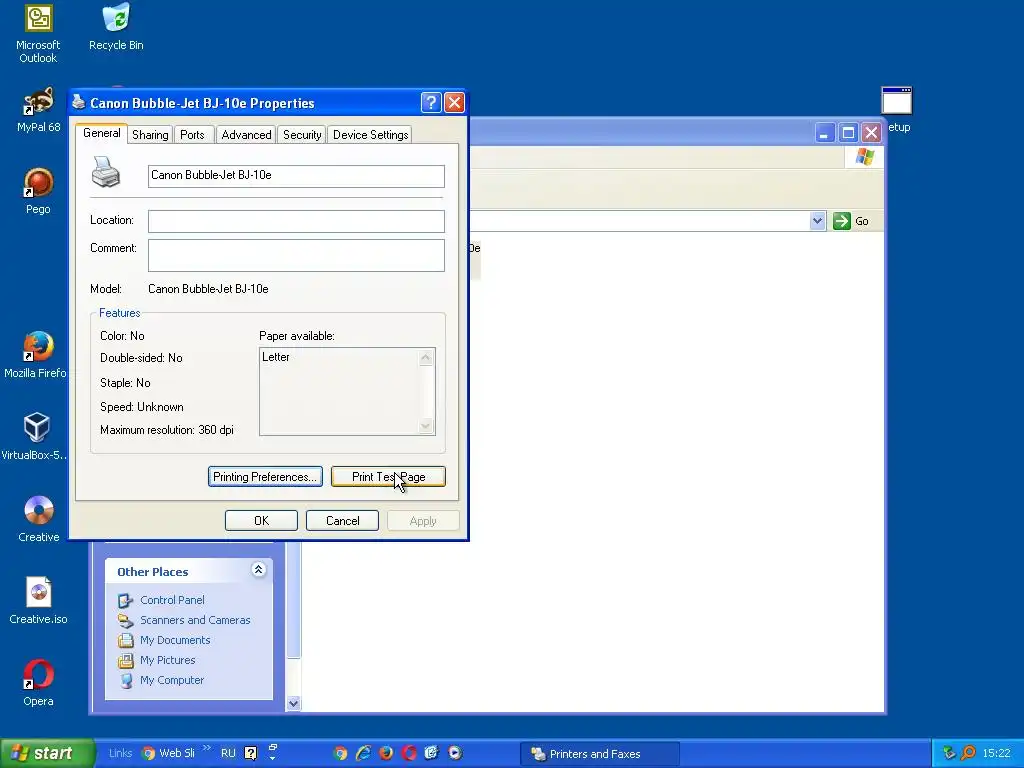The width and height of the screenshot is (1024, 768).
Task: Click the Start button
Action: (x=46, y=753)
